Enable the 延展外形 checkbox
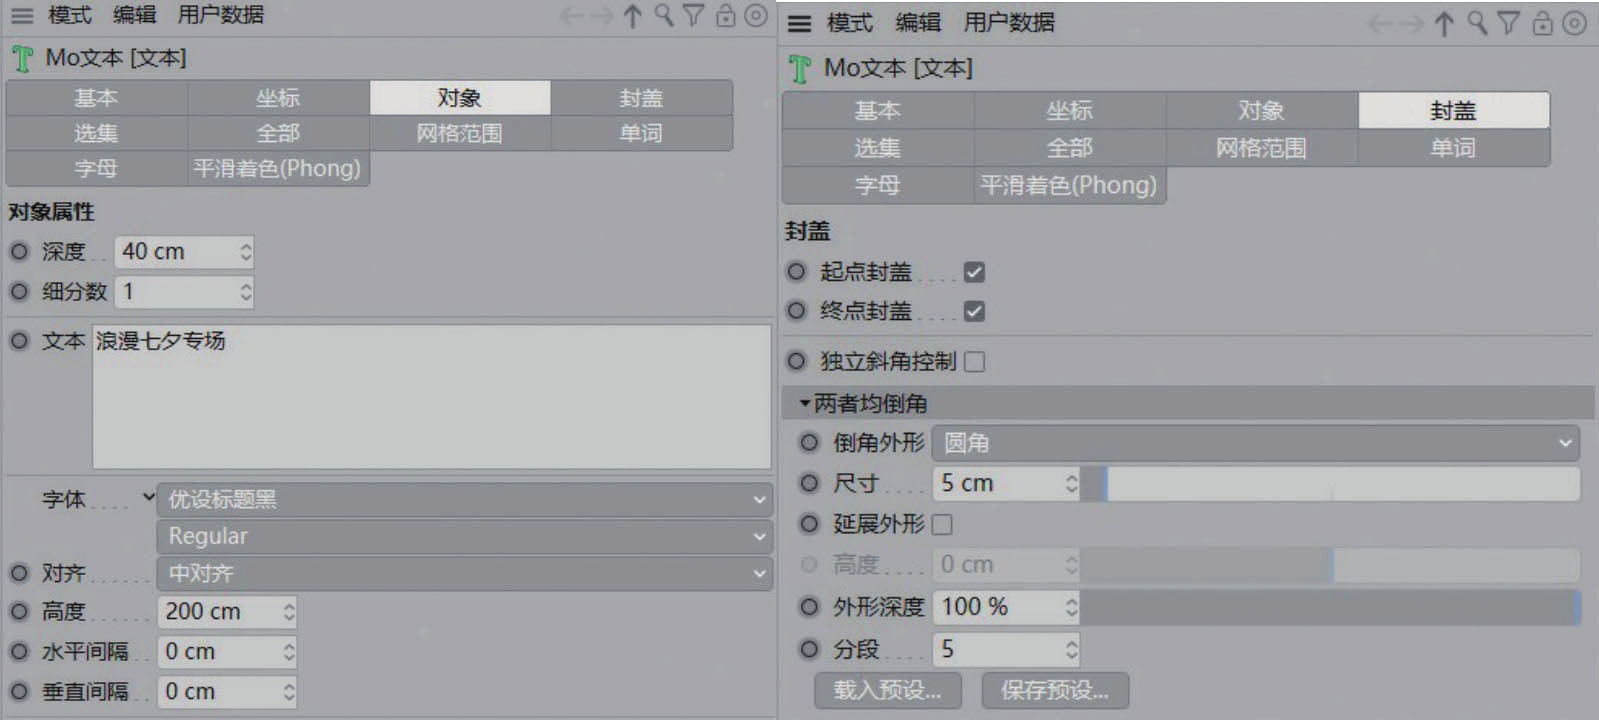 coord(942,524)
